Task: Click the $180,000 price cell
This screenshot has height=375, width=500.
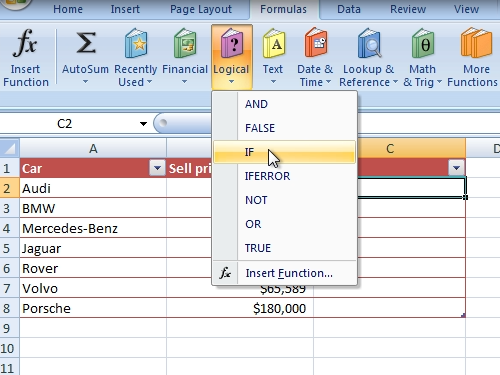Action: coord(240,308)
